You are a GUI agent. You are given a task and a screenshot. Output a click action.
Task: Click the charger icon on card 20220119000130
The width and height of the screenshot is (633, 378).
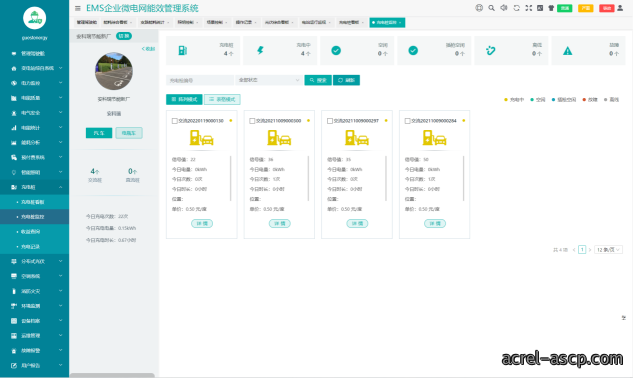201,138
